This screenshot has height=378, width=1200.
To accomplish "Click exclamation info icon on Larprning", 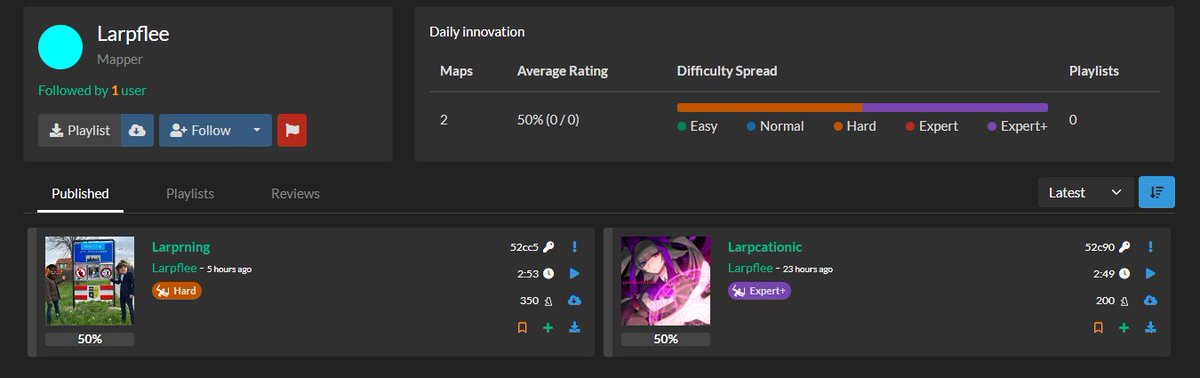I will 575,247.
